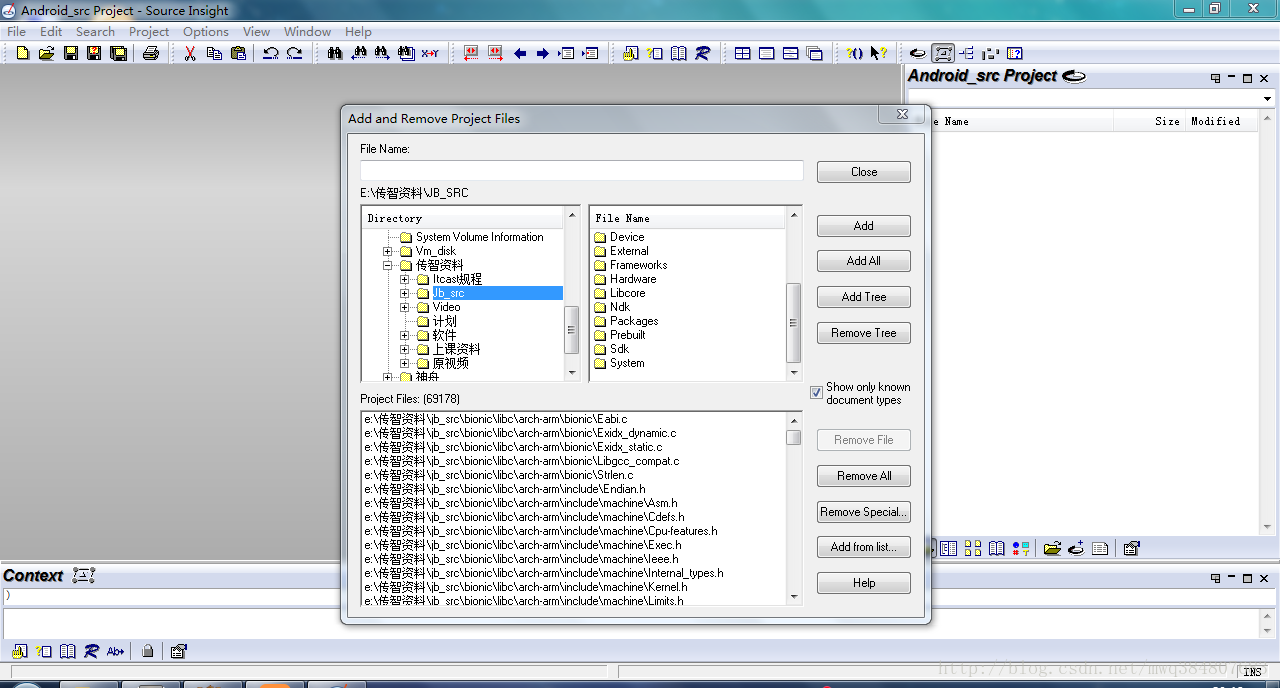Screen dimensions: 1280x688
Task: Click the New file toolbar icon
Action: tap(23, 53)
